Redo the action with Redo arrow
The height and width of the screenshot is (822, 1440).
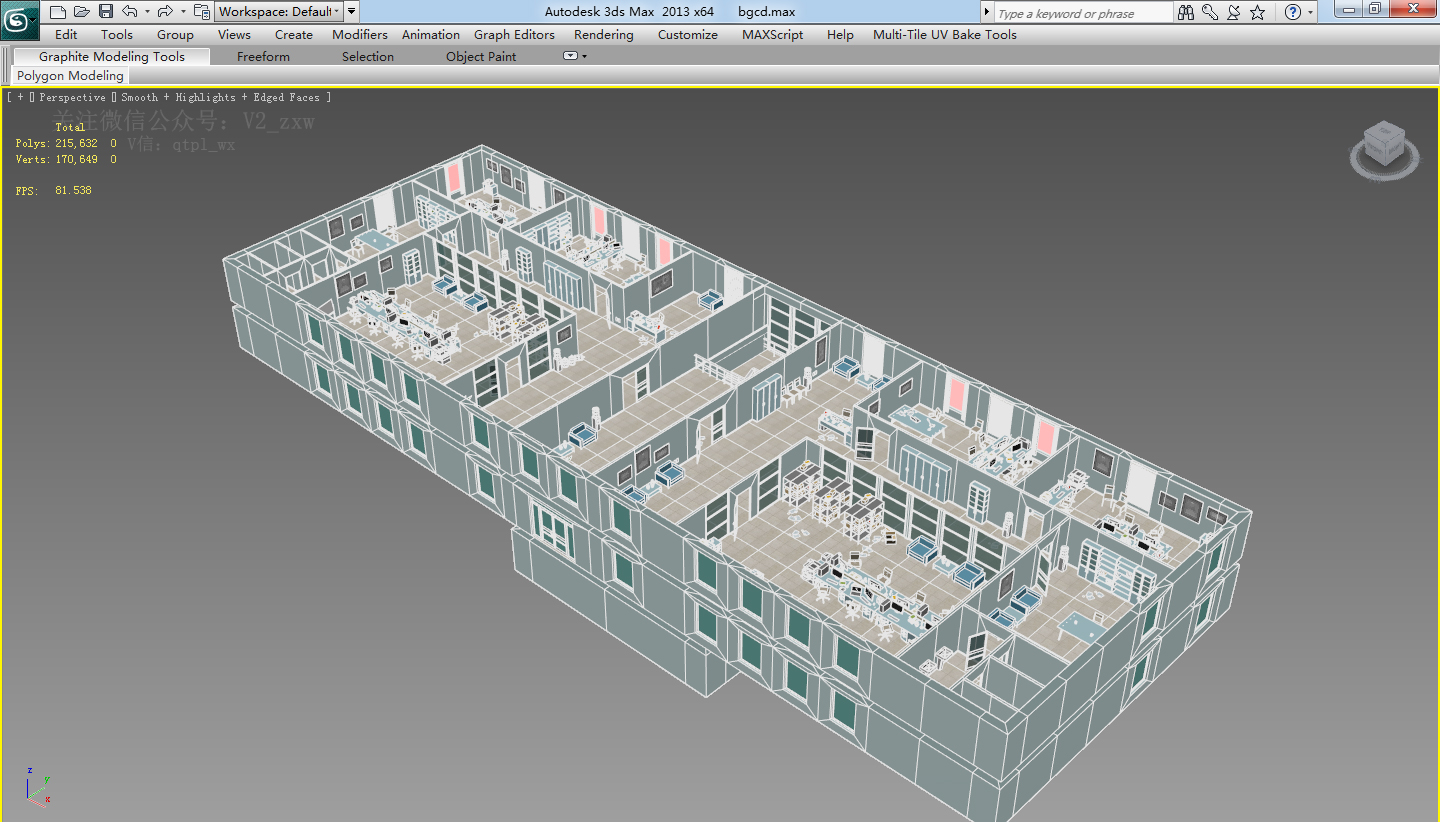pyautogui.click(x=166, y=12)
